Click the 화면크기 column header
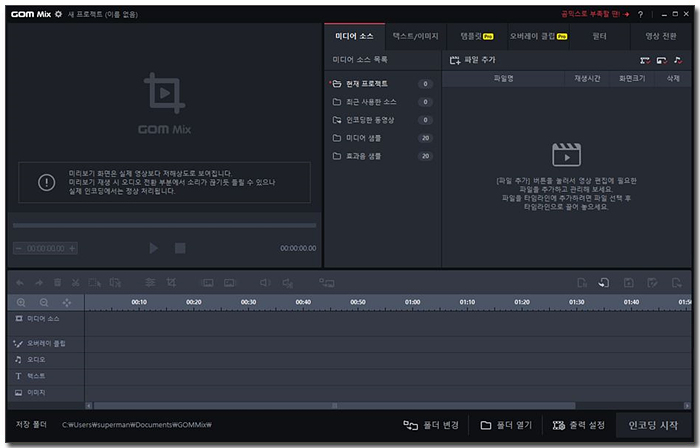This screenshot has height=448, width=700. coord(632,79)
